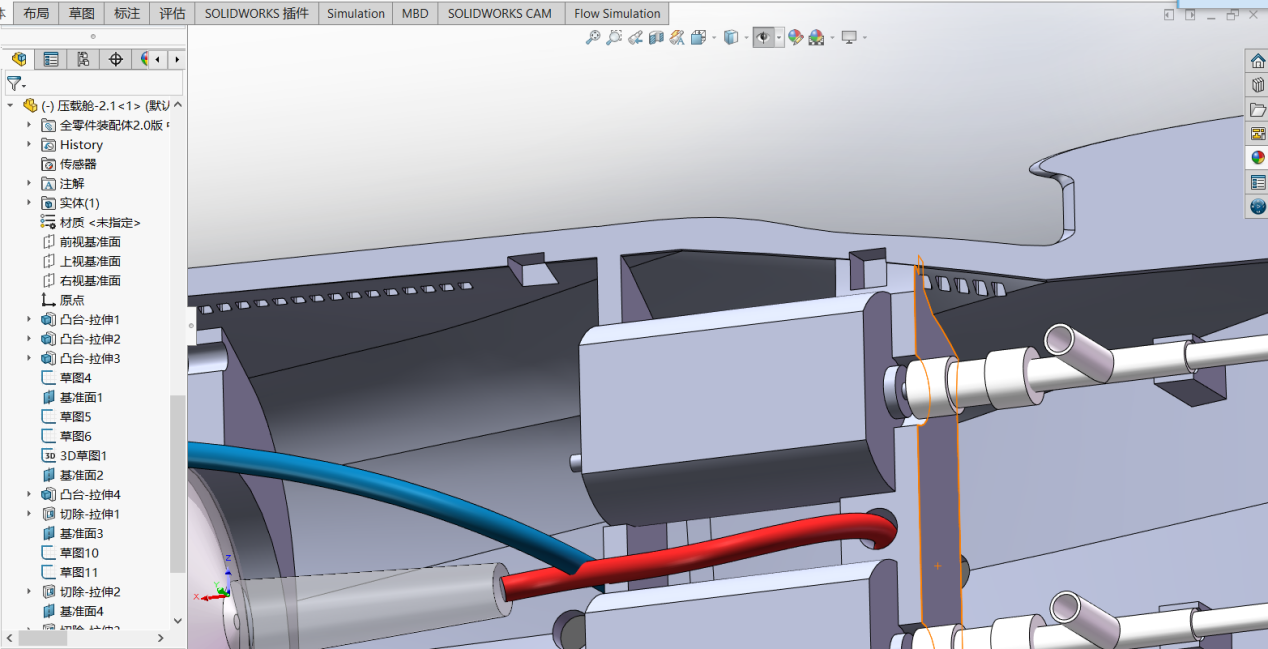Viewport: 1268px width, 649px height.
Task: Open the Apply Scene dropdown arrow
Action: pyautogui.click(x=831, y=38)
